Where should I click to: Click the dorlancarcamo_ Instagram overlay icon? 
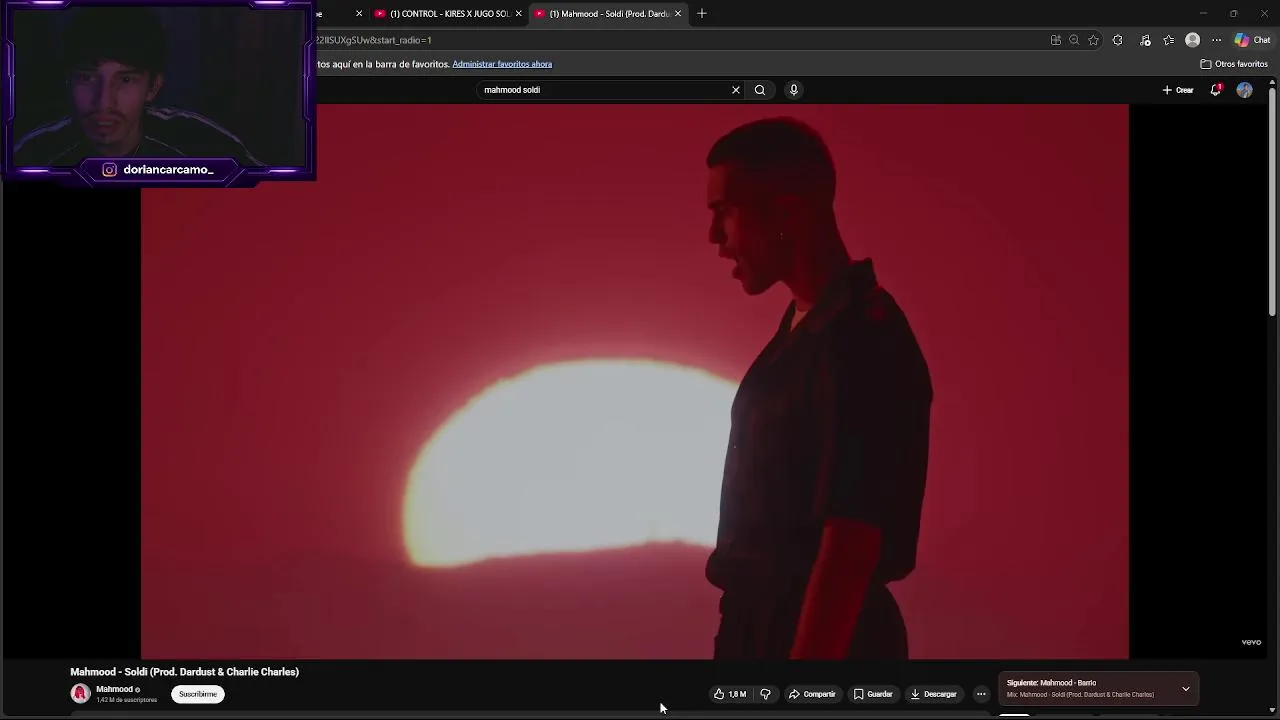110,170
